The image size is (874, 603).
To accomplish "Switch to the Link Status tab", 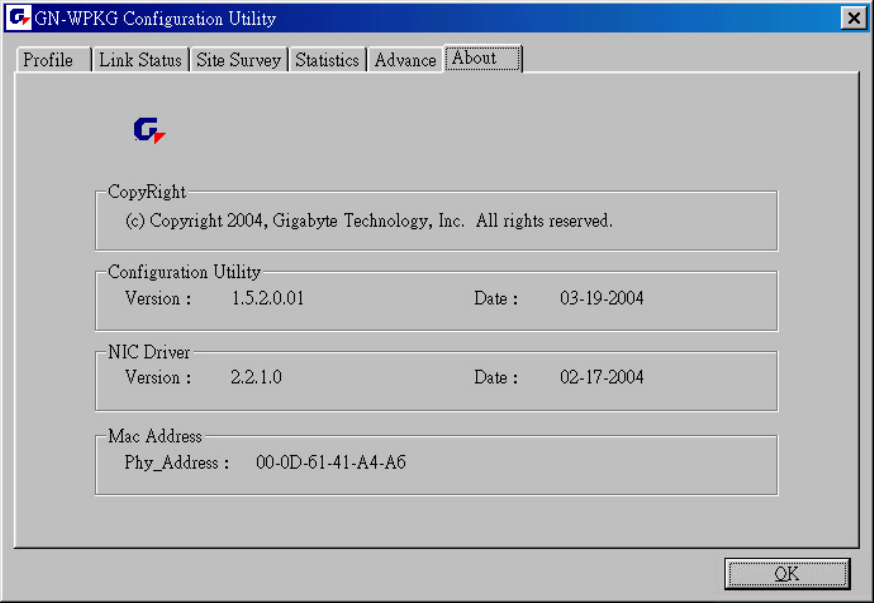I will point(140,60).
